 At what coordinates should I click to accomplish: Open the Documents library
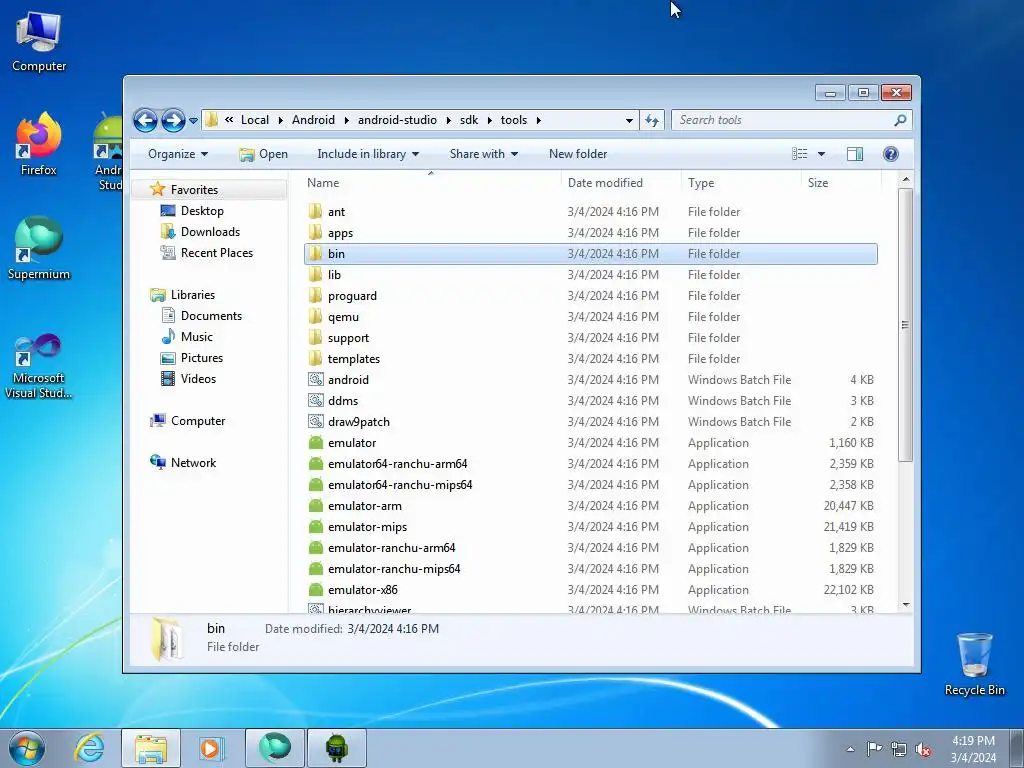click(x=211, y=316)
